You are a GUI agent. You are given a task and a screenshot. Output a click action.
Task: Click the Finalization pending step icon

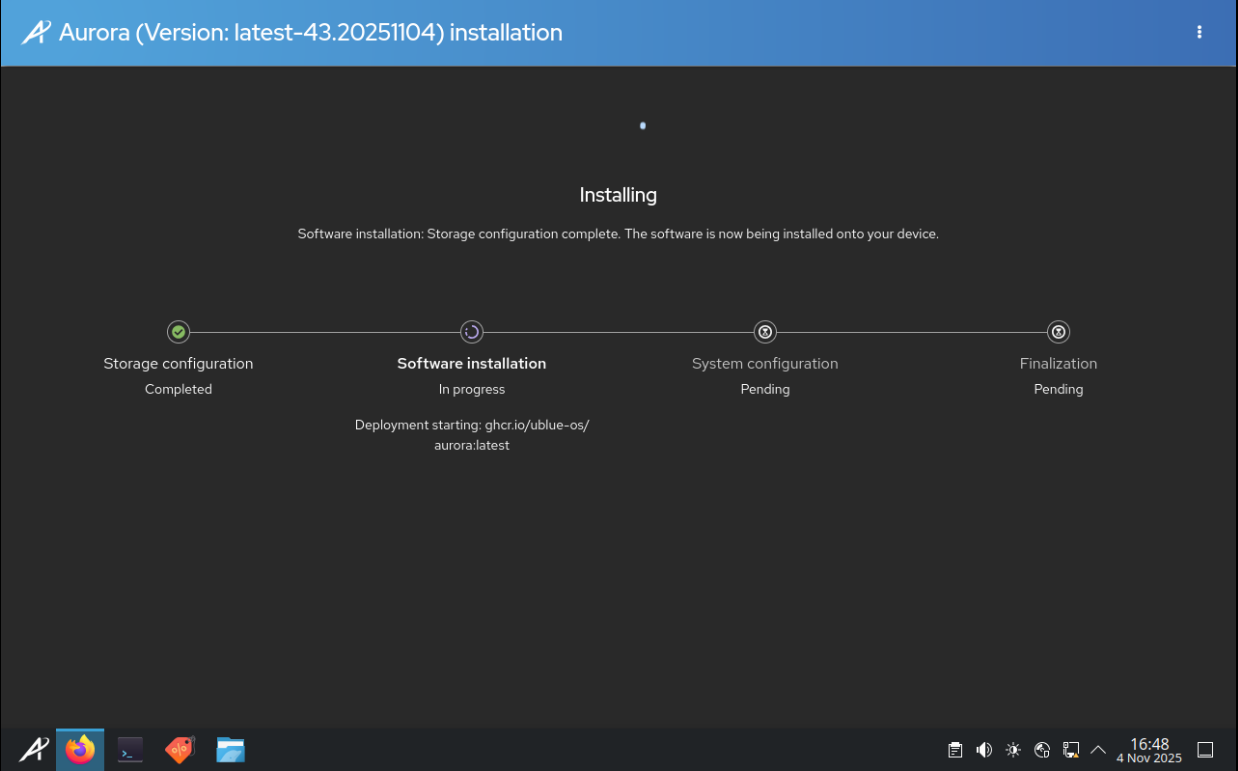coord(1058,332)
